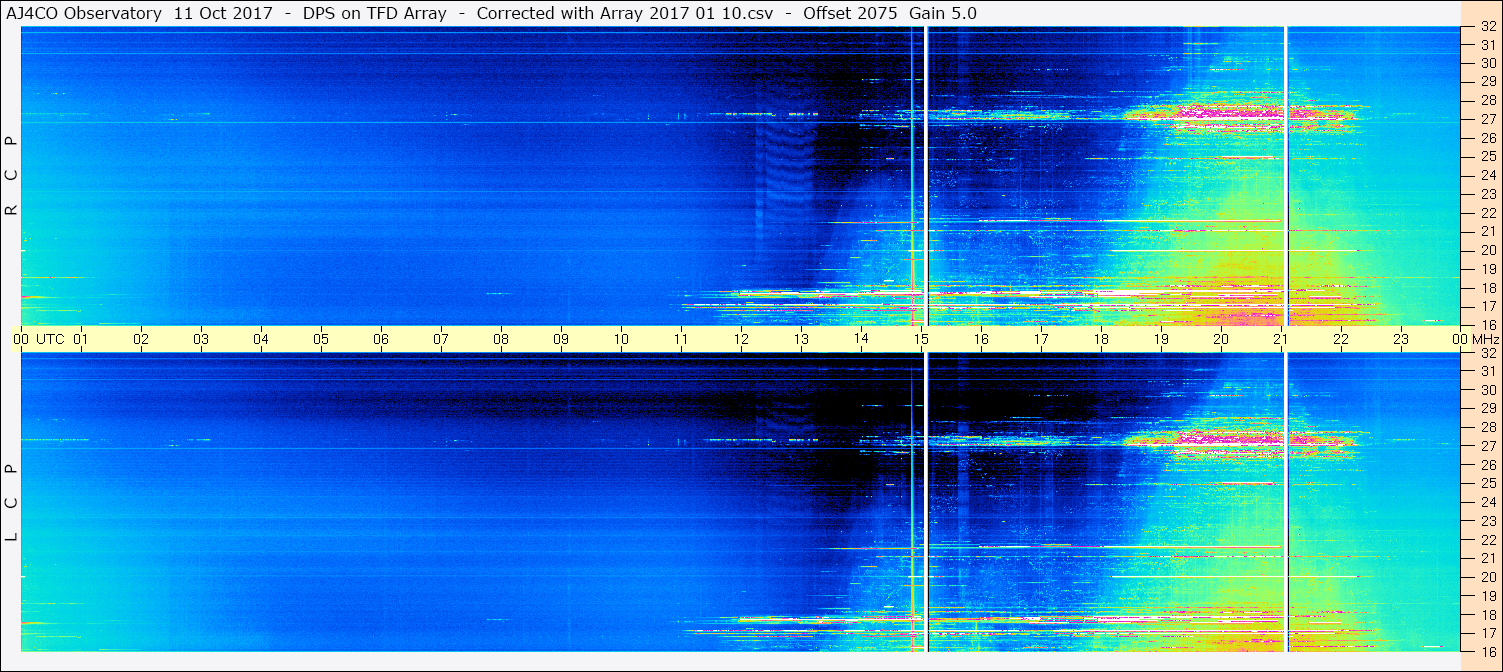Pick the 10 hour mark on time axis
The width and height of the screenshot is (1503, 672).
point(621,339)
